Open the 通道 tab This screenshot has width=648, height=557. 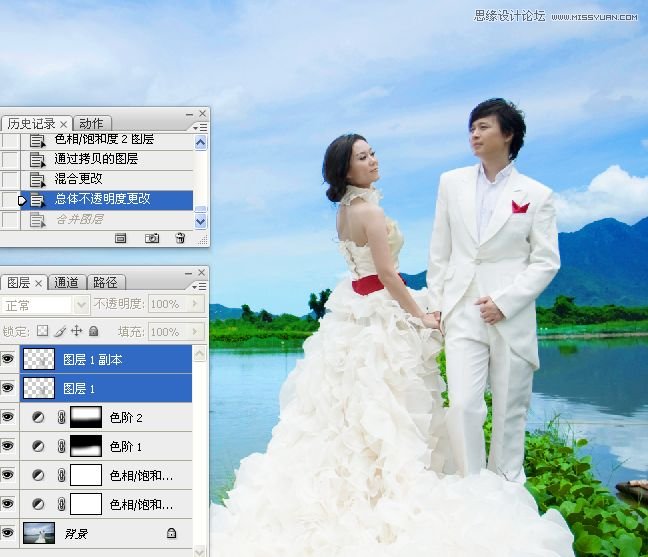[x=67, y=283]
